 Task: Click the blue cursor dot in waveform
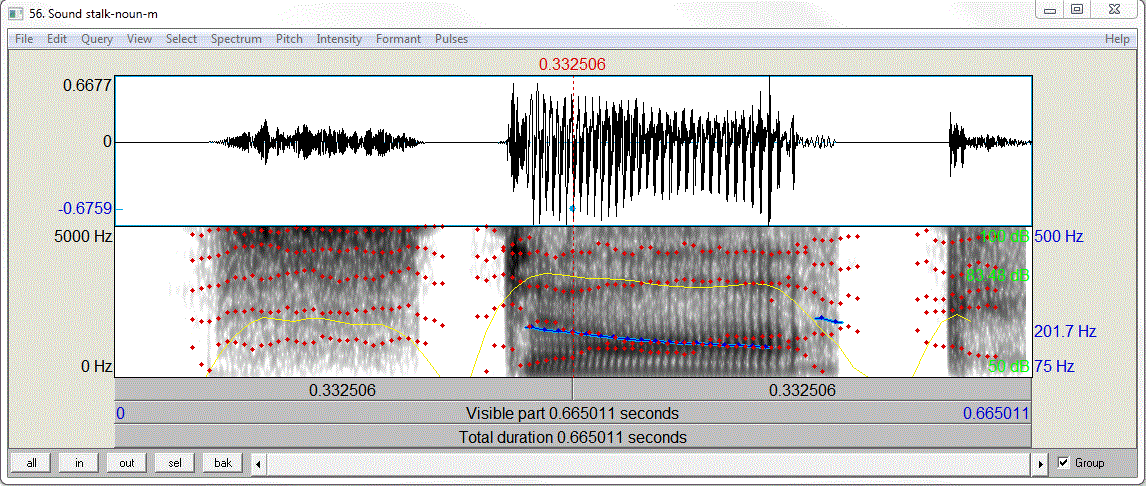point(572,208)
